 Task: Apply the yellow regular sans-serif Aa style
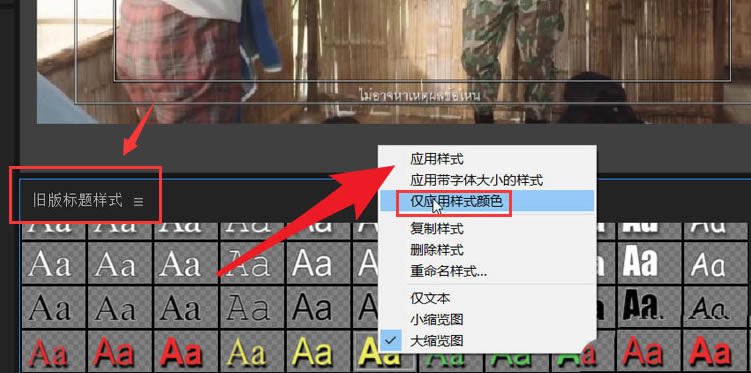[319, 351]
